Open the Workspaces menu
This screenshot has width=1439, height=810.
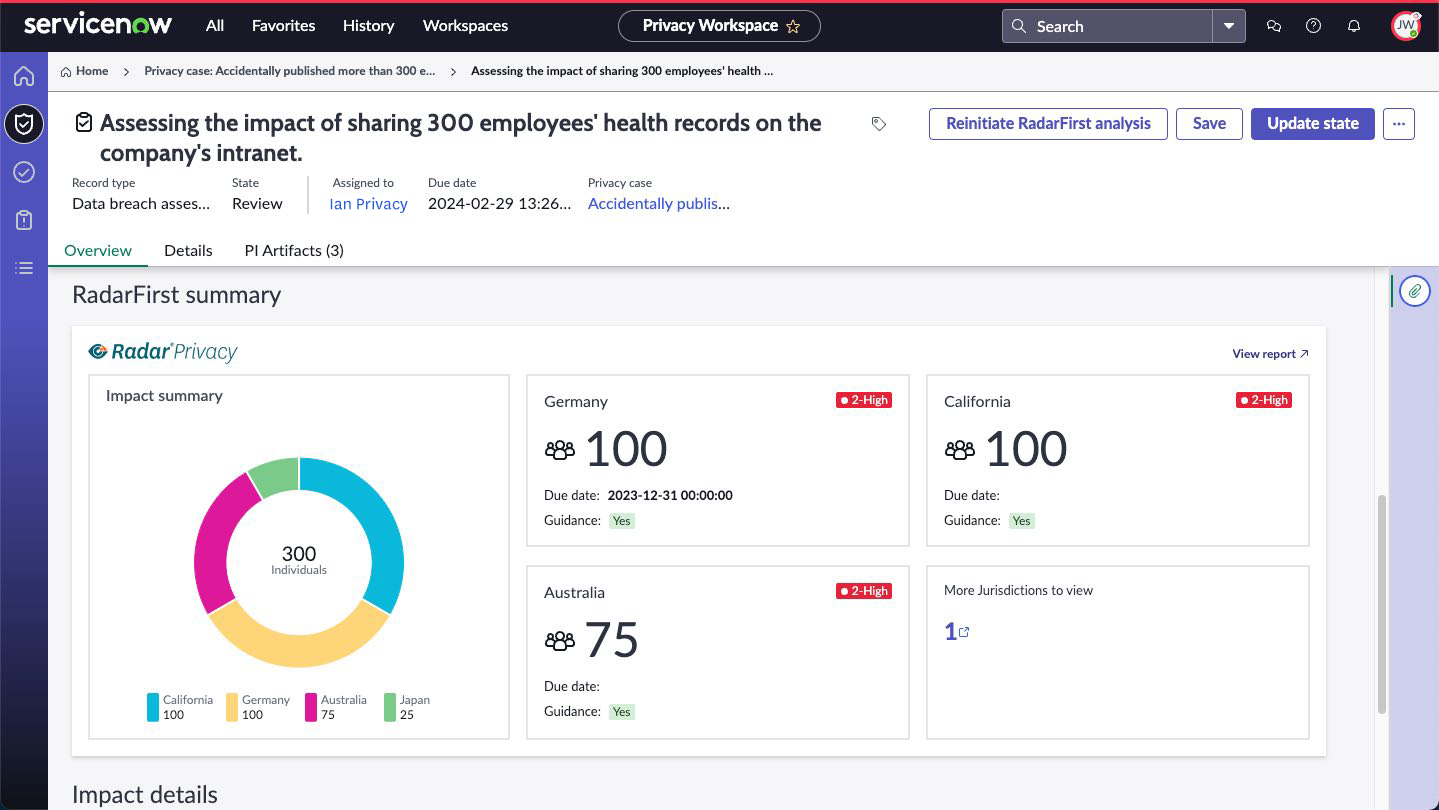pos(465,26)
